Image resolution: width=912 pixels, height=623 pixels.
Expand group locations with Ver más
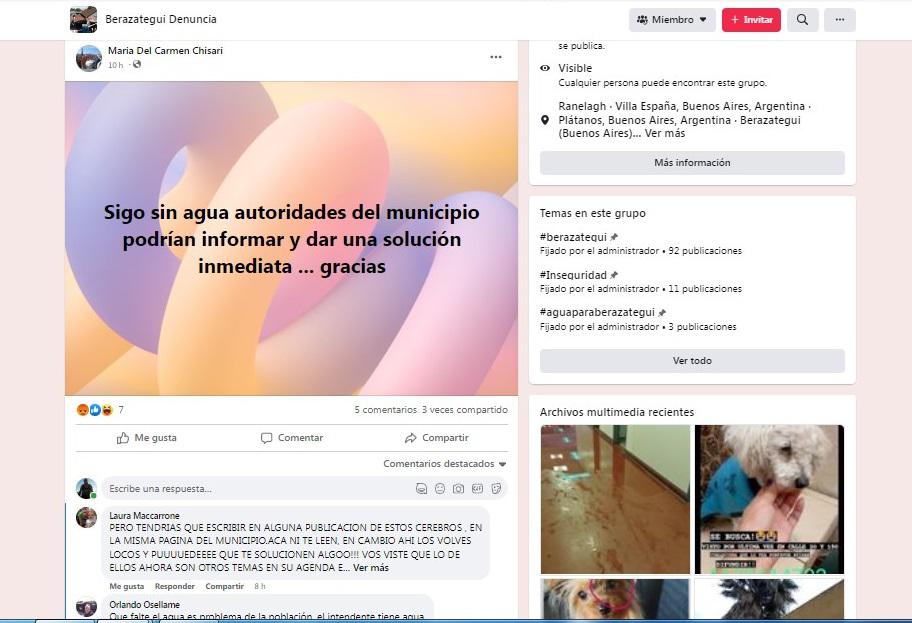point(665,133)
